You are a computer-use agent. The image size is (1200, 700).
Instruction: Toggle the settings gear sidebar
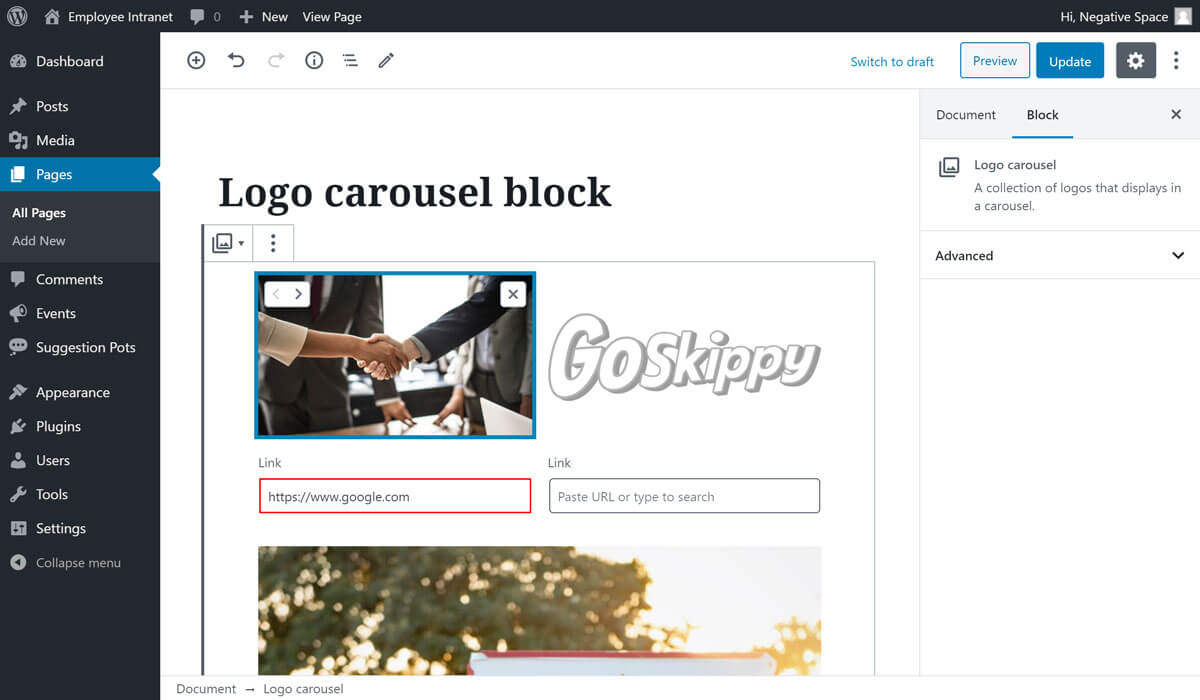1135,61
